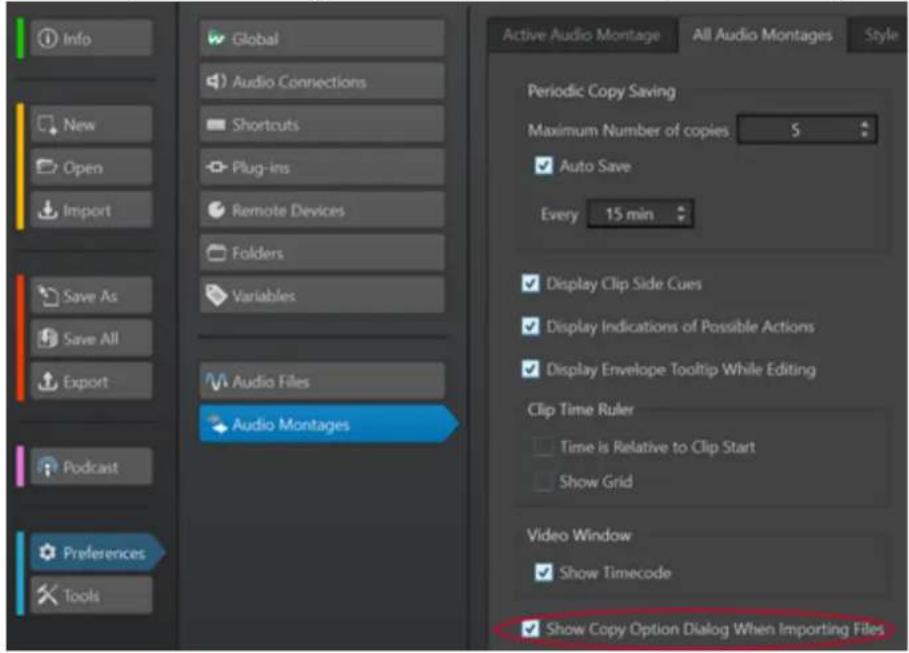Screen dimensions: 909x653
Task: Click the 'Video Window' group heading
Action: point(579,535)
